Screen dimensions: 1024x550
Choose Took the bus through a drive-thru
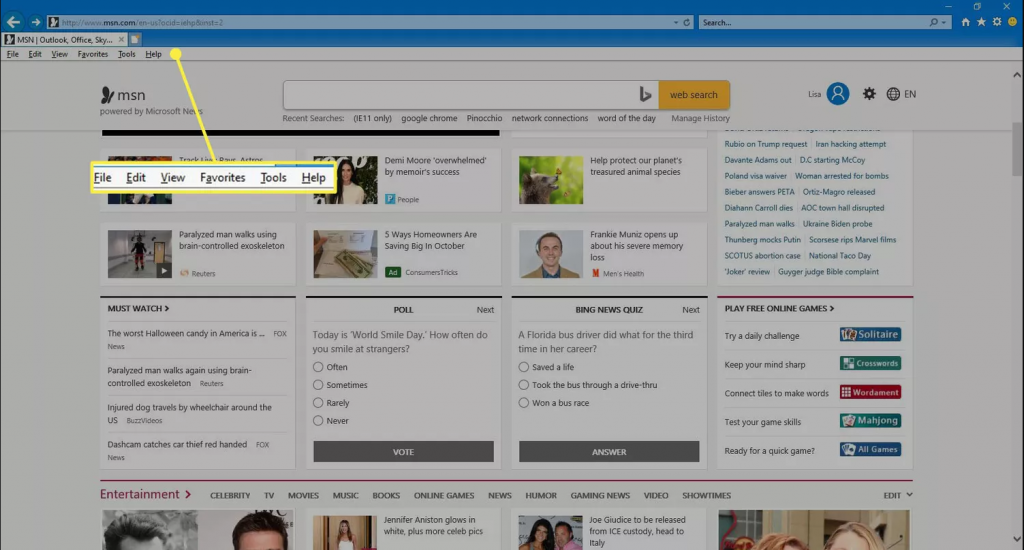click(524, 385)
